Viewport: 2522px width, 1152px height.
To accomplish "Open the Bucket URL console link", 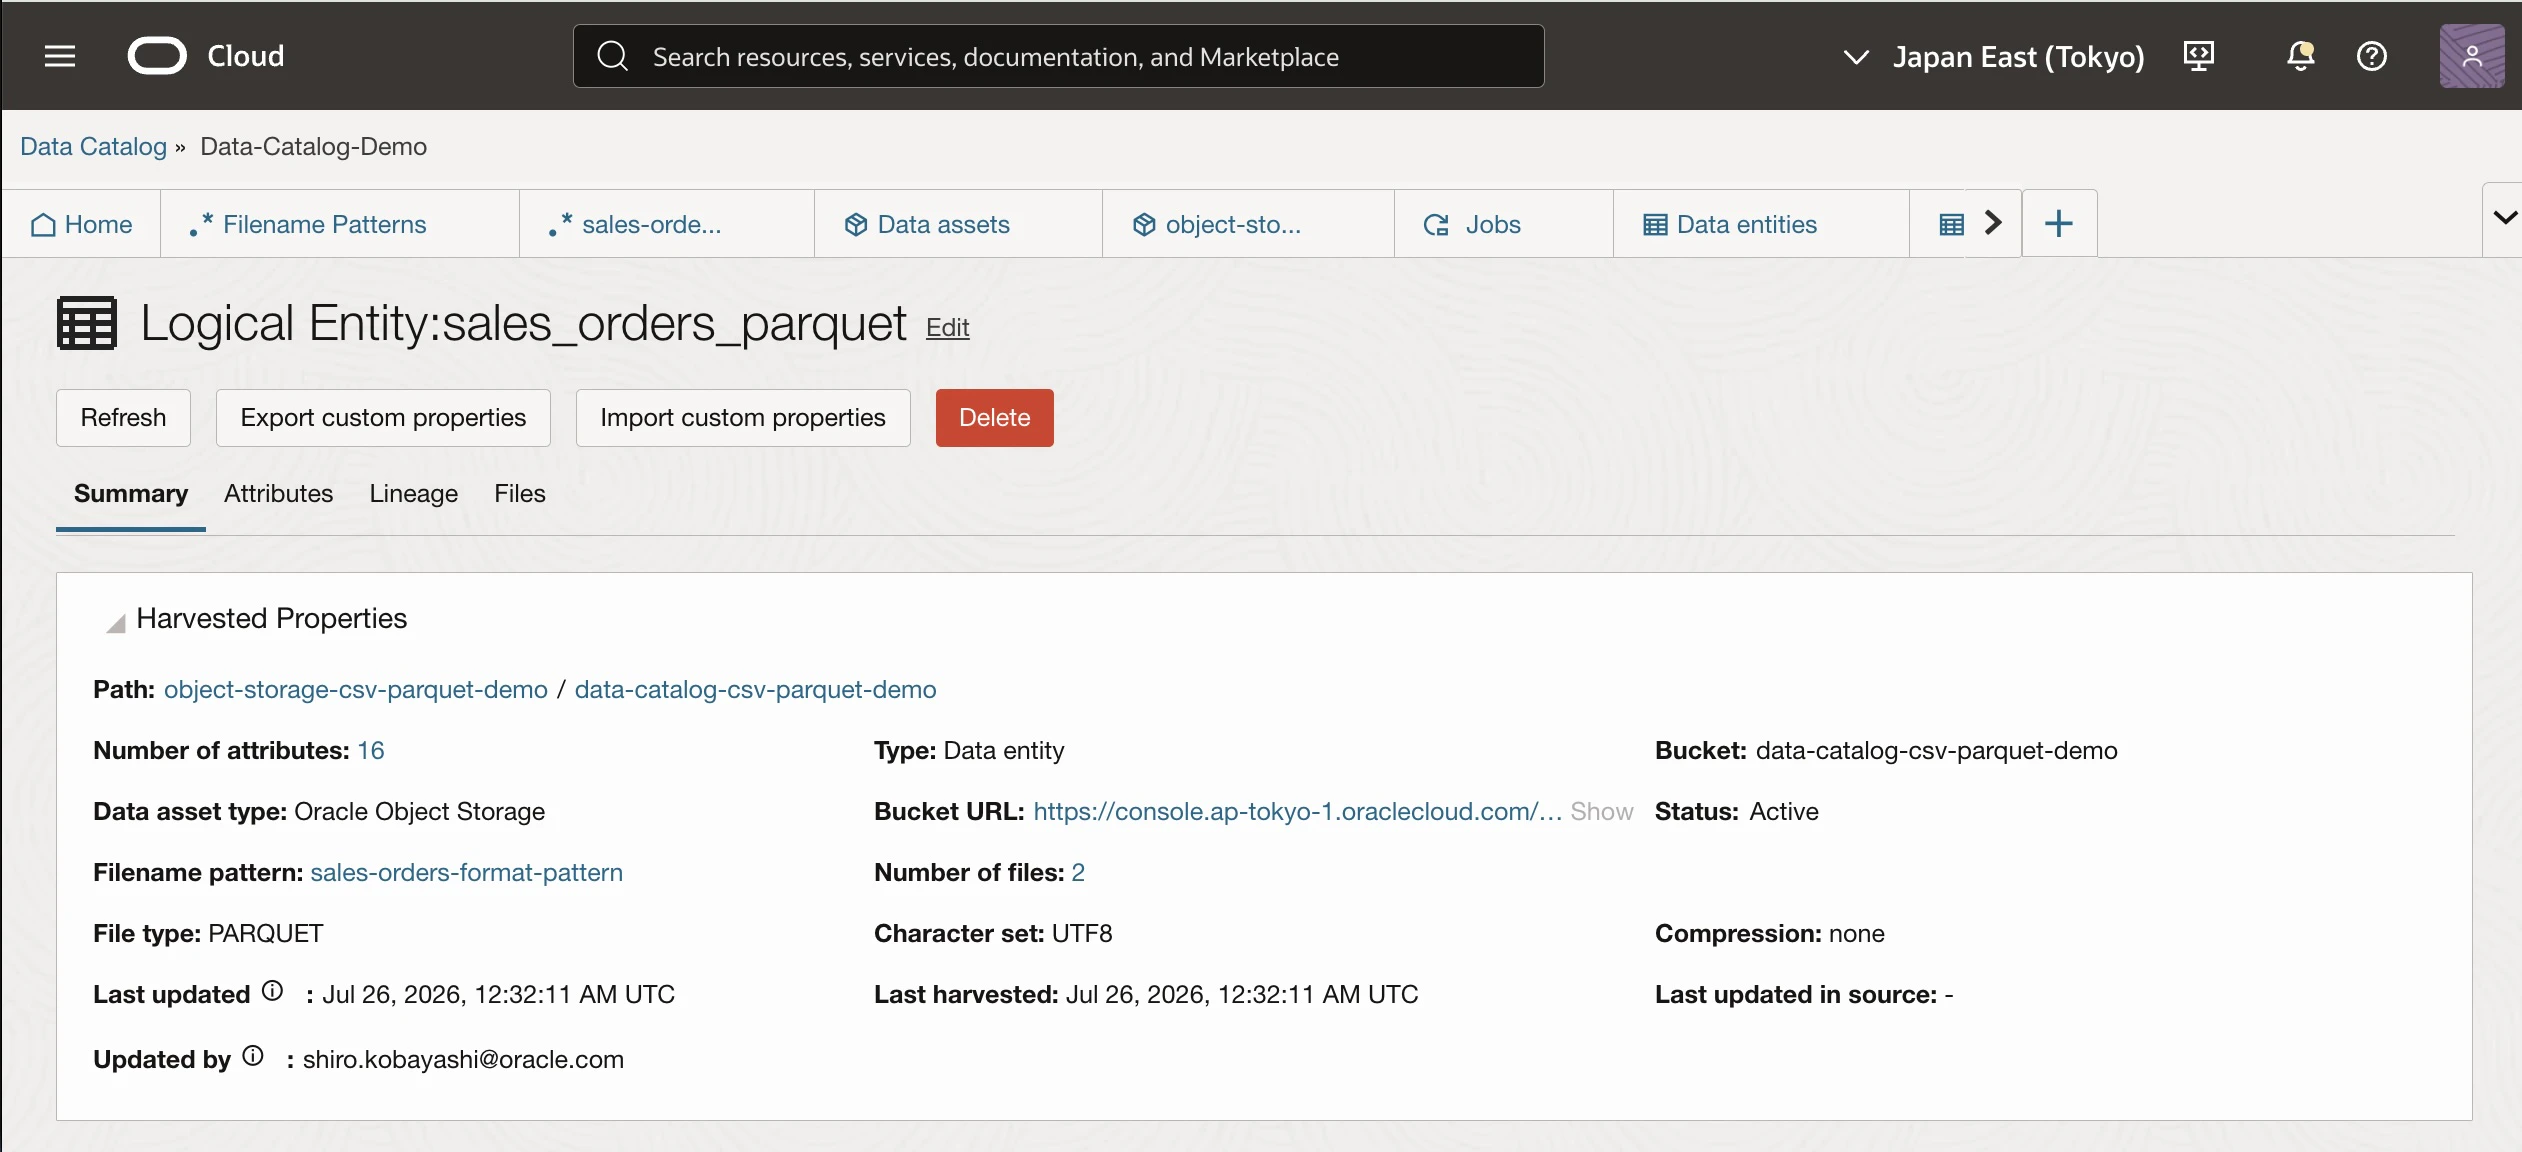I will pyautogui.click(x=1297, y=811).
